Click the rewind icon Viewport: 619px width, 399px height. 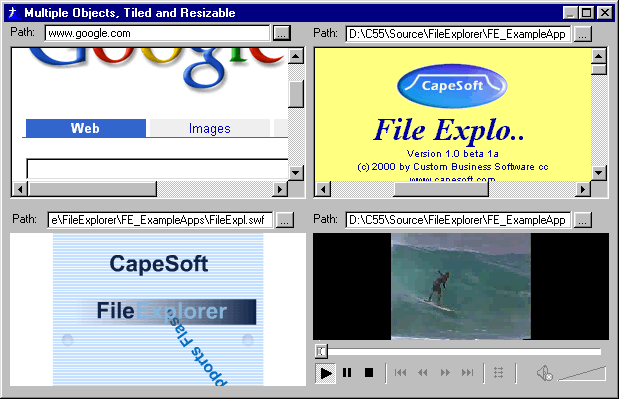point(423,373)
